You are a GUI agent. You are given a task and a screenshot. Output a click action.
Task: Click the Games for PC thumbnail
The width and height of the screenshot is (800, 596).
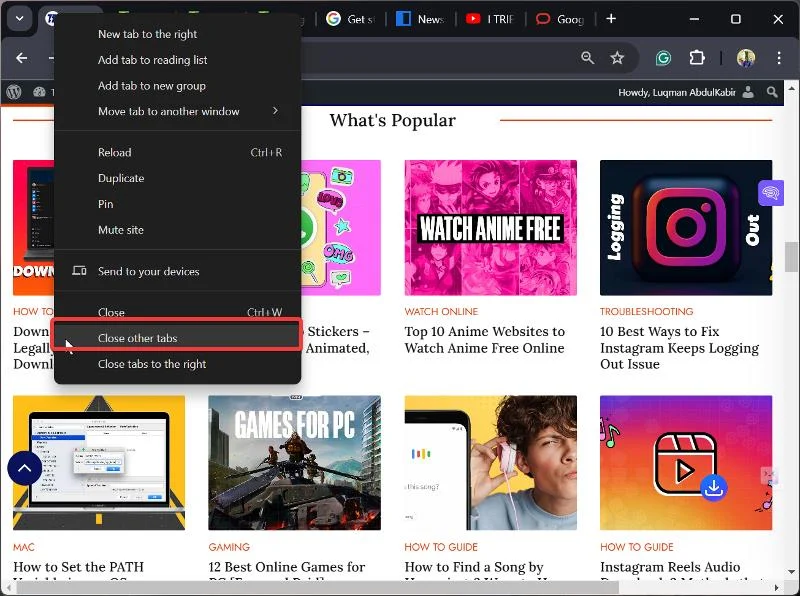294,460
